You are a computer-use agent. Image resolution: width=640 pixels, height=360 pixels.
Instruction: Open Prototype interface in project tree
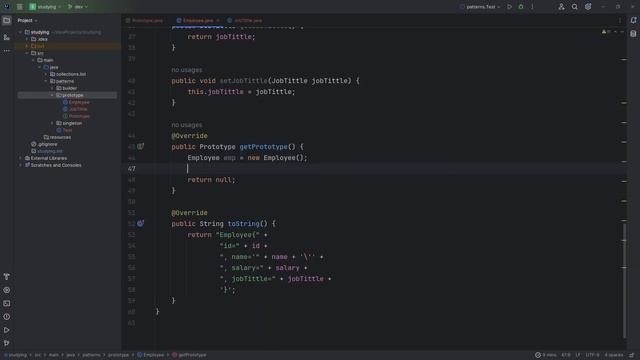click(79, 116)
